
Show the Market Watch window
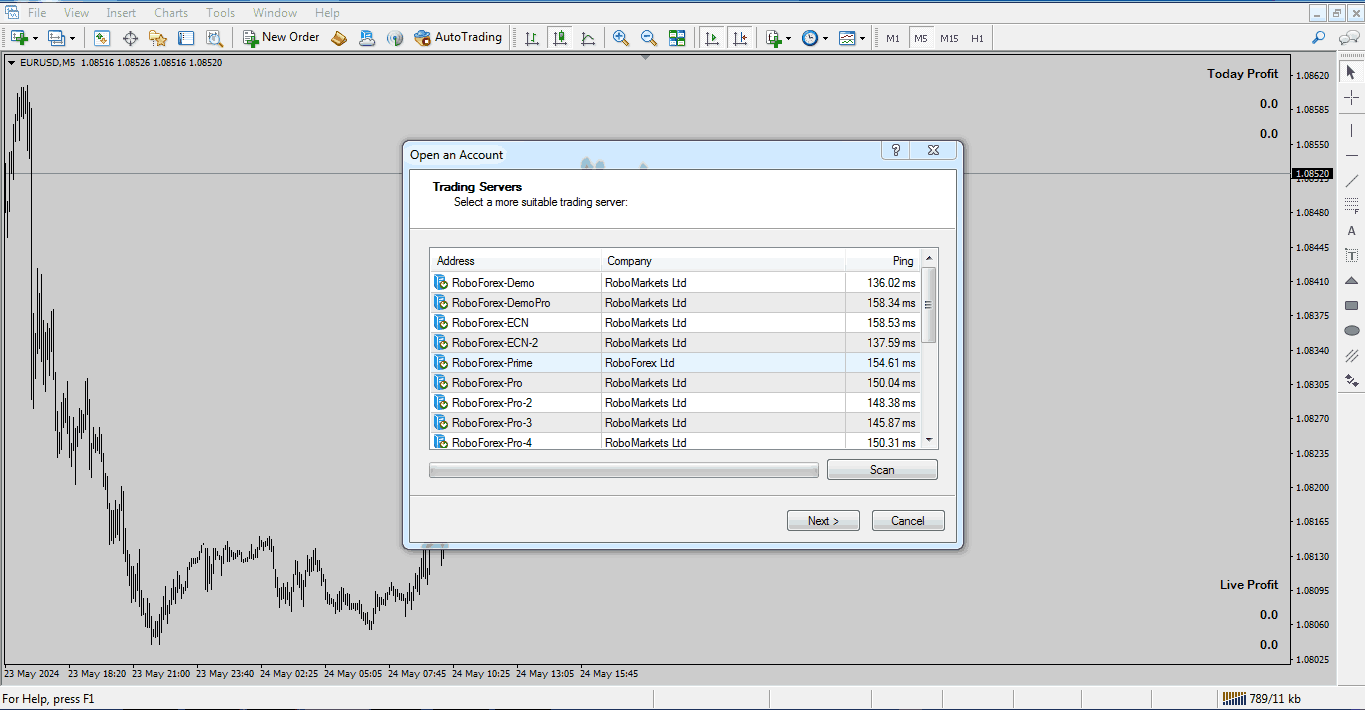[102, 38]
